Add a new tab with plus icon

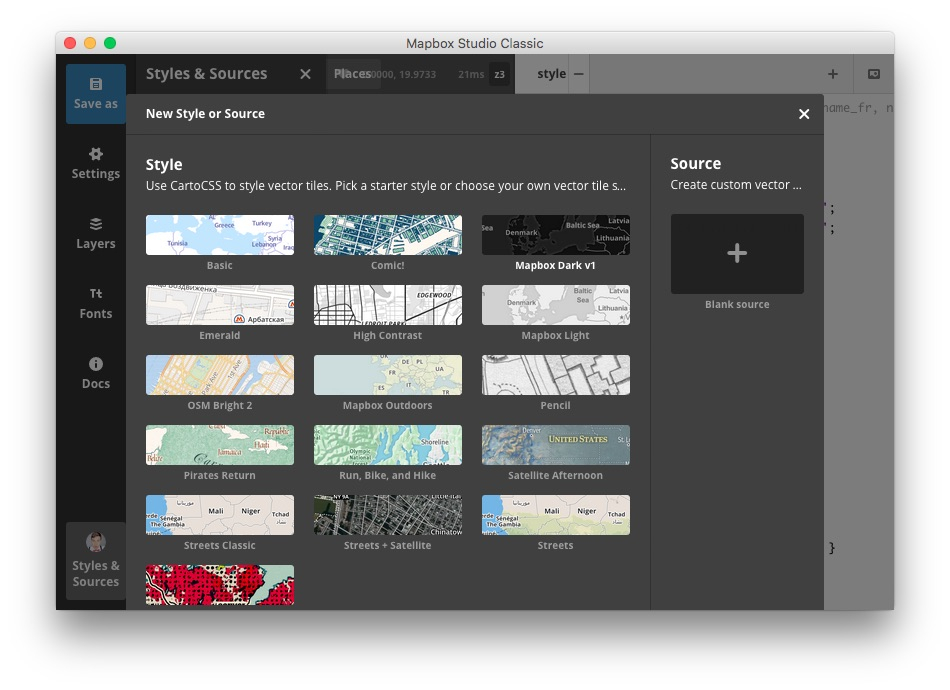coord(832,74)
